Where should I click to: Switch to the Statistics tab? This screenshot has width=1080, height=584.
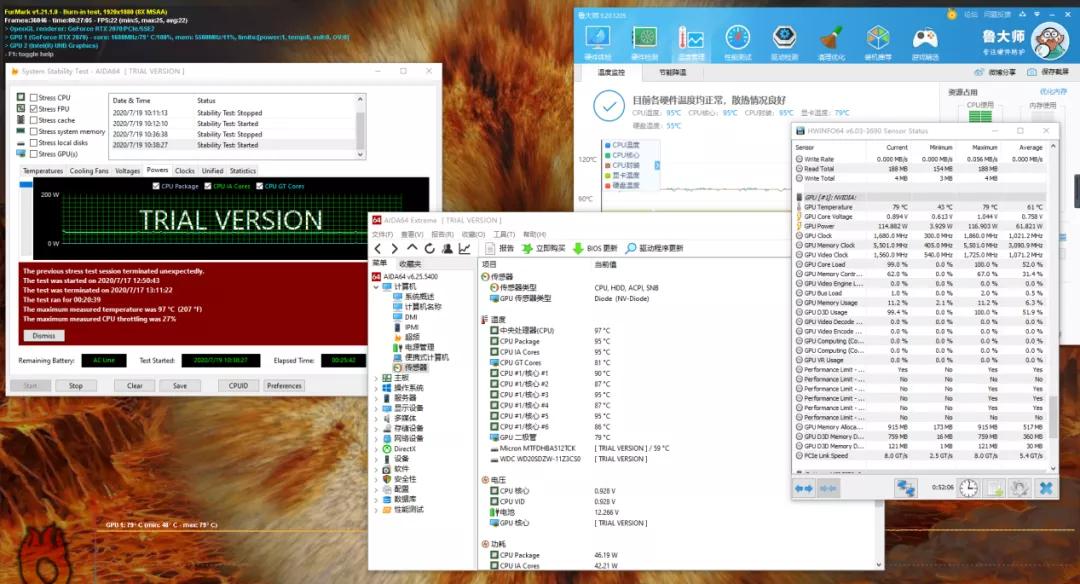coord(243,171)
